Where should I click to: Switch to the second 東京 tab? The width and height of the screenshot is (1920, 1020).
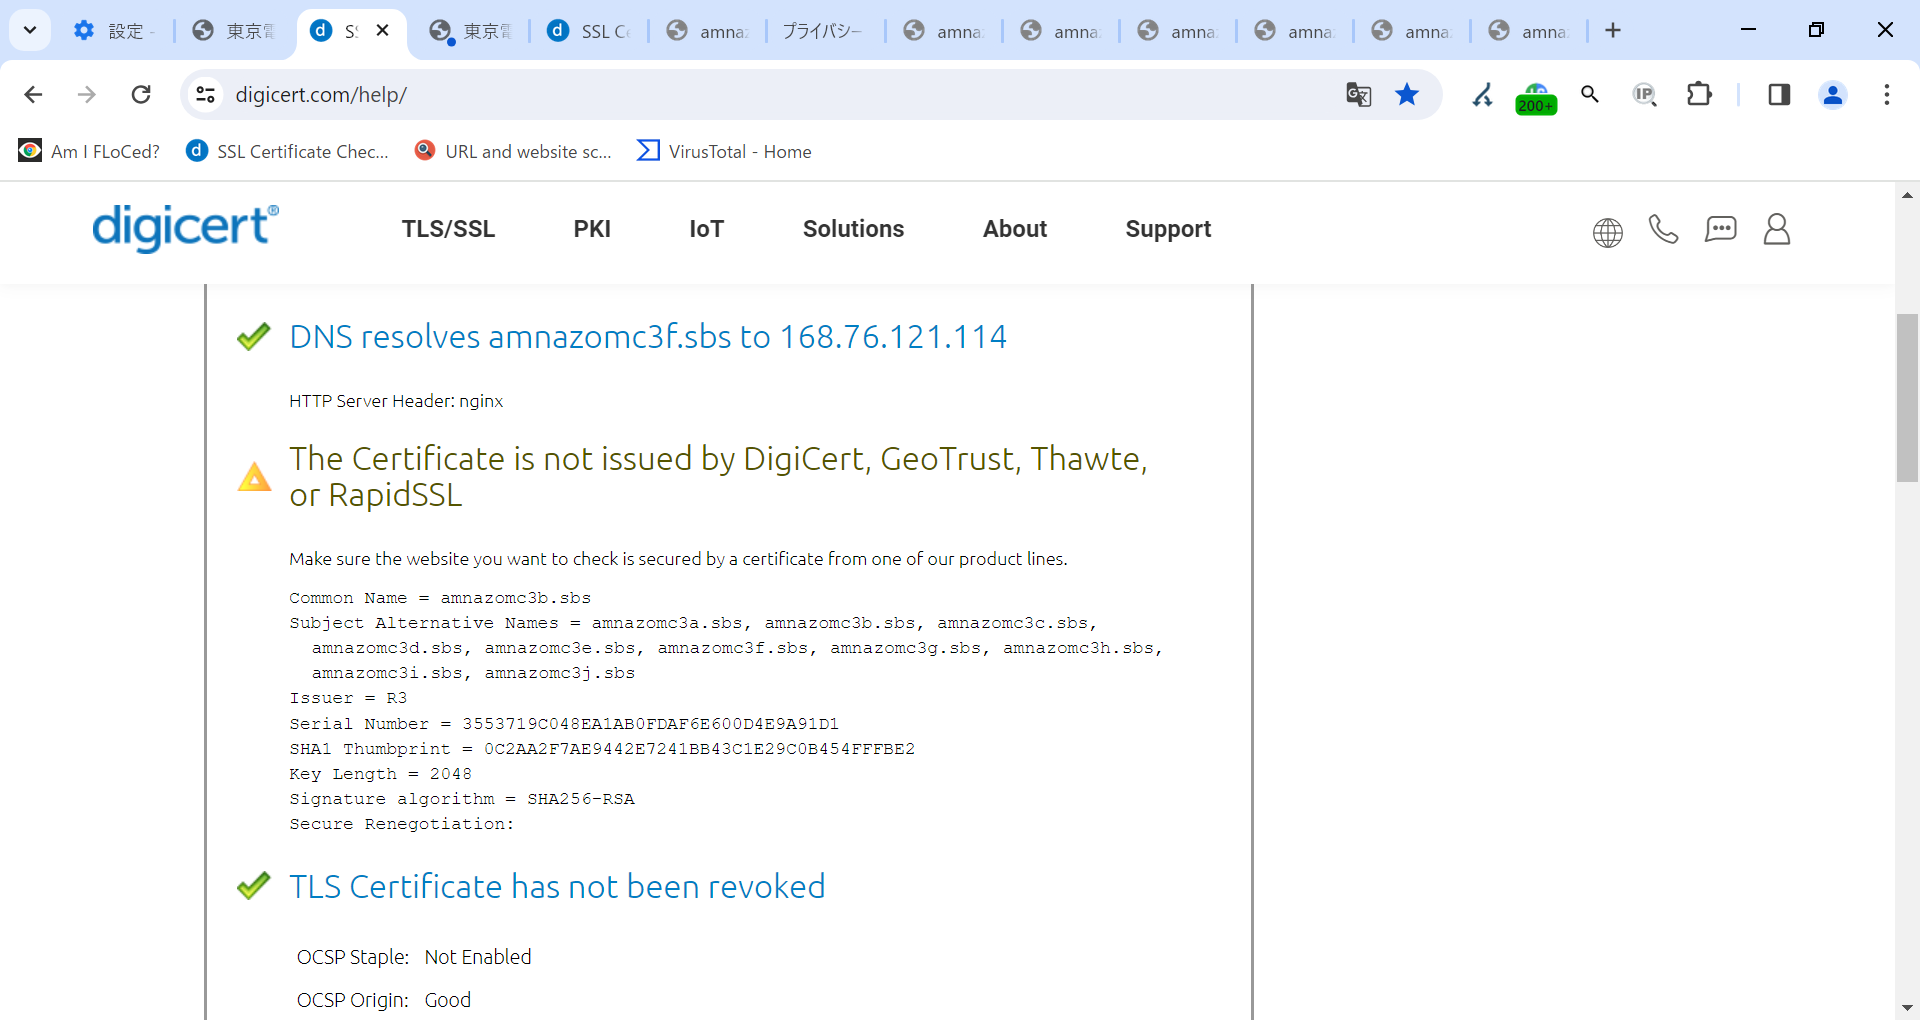[470, 31]
